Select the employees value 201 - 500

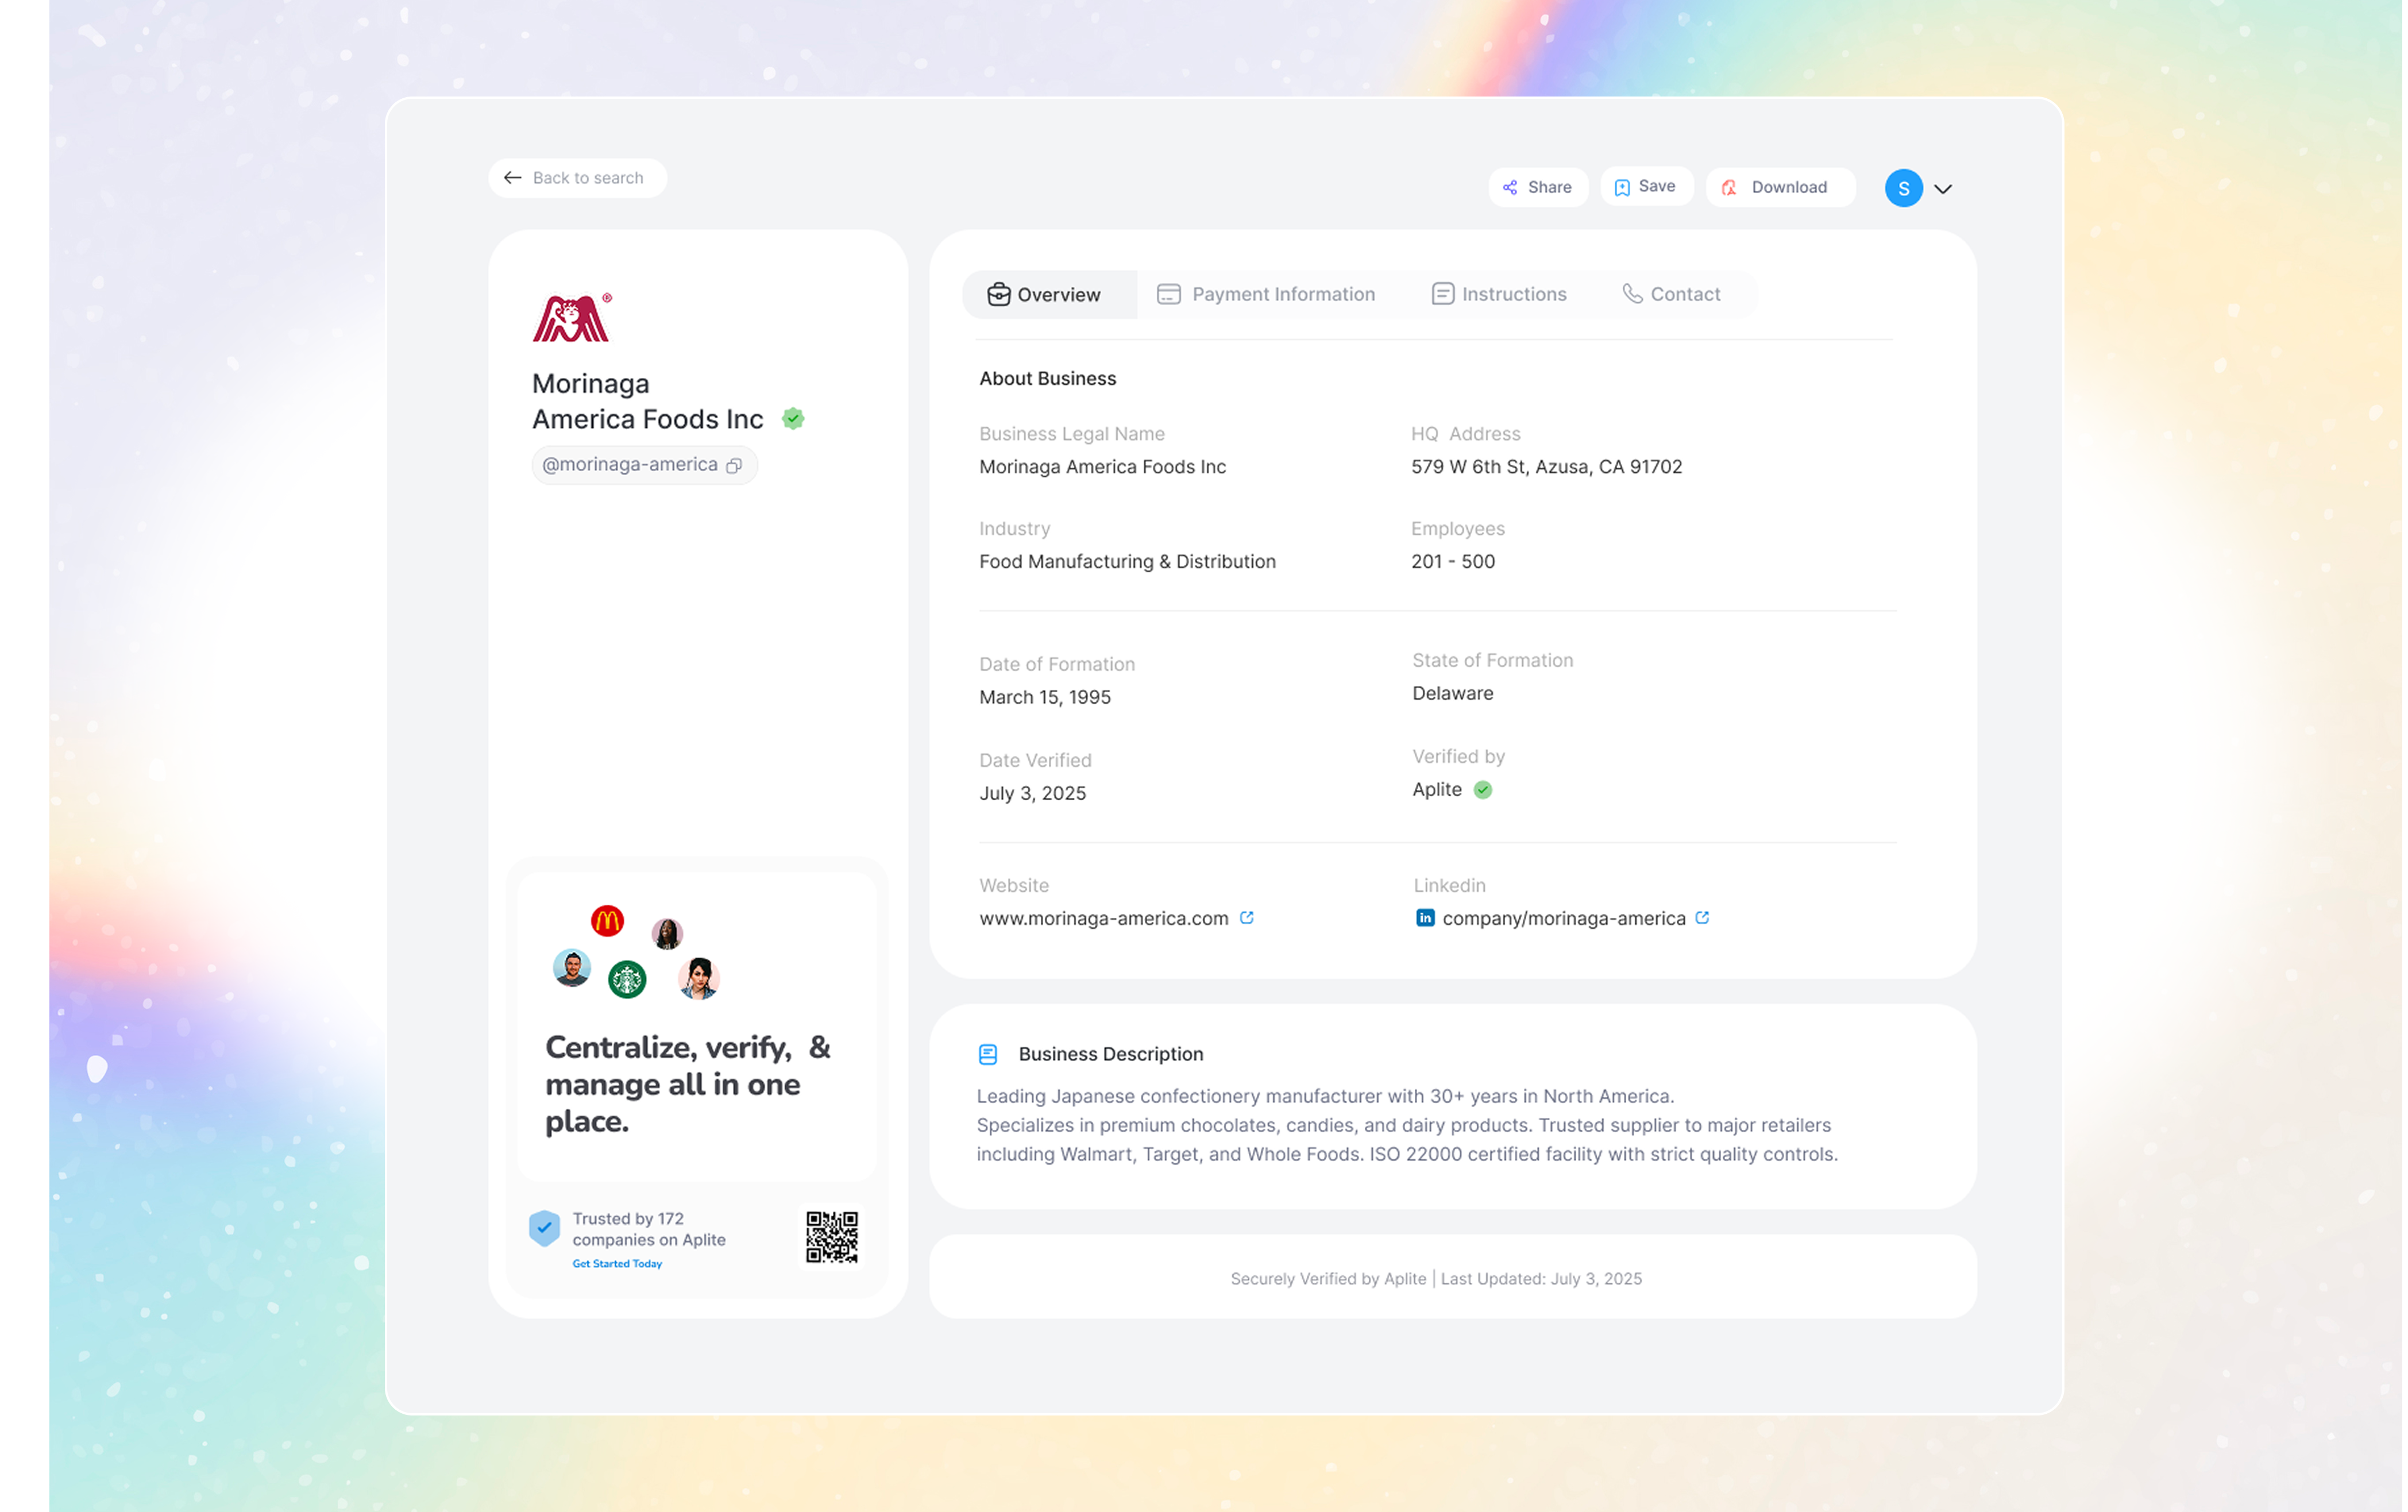(x=1453, y=562)
